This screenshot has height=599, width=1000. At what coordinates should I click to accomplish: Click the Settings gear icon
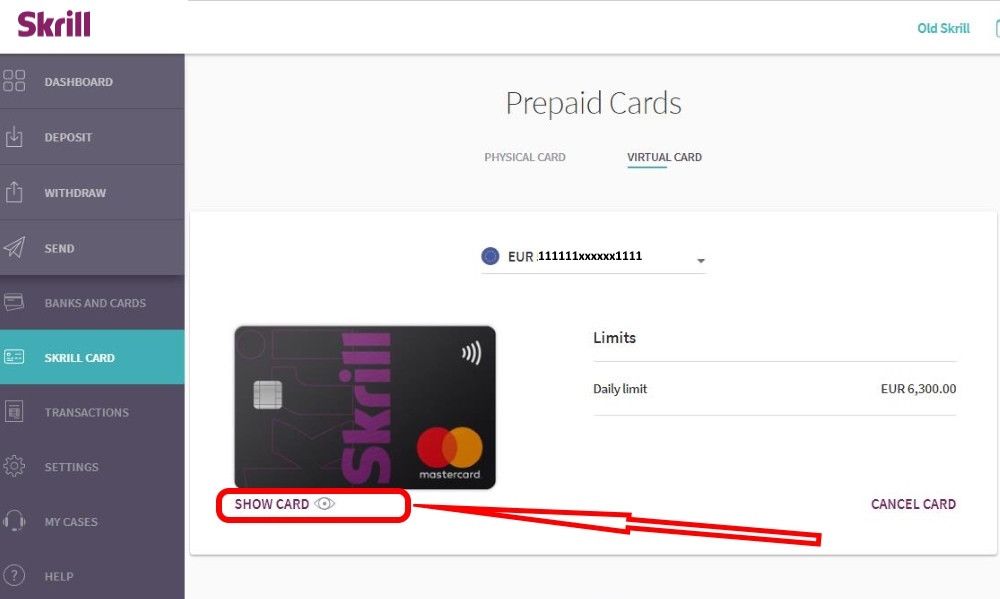tap(14, 466)
